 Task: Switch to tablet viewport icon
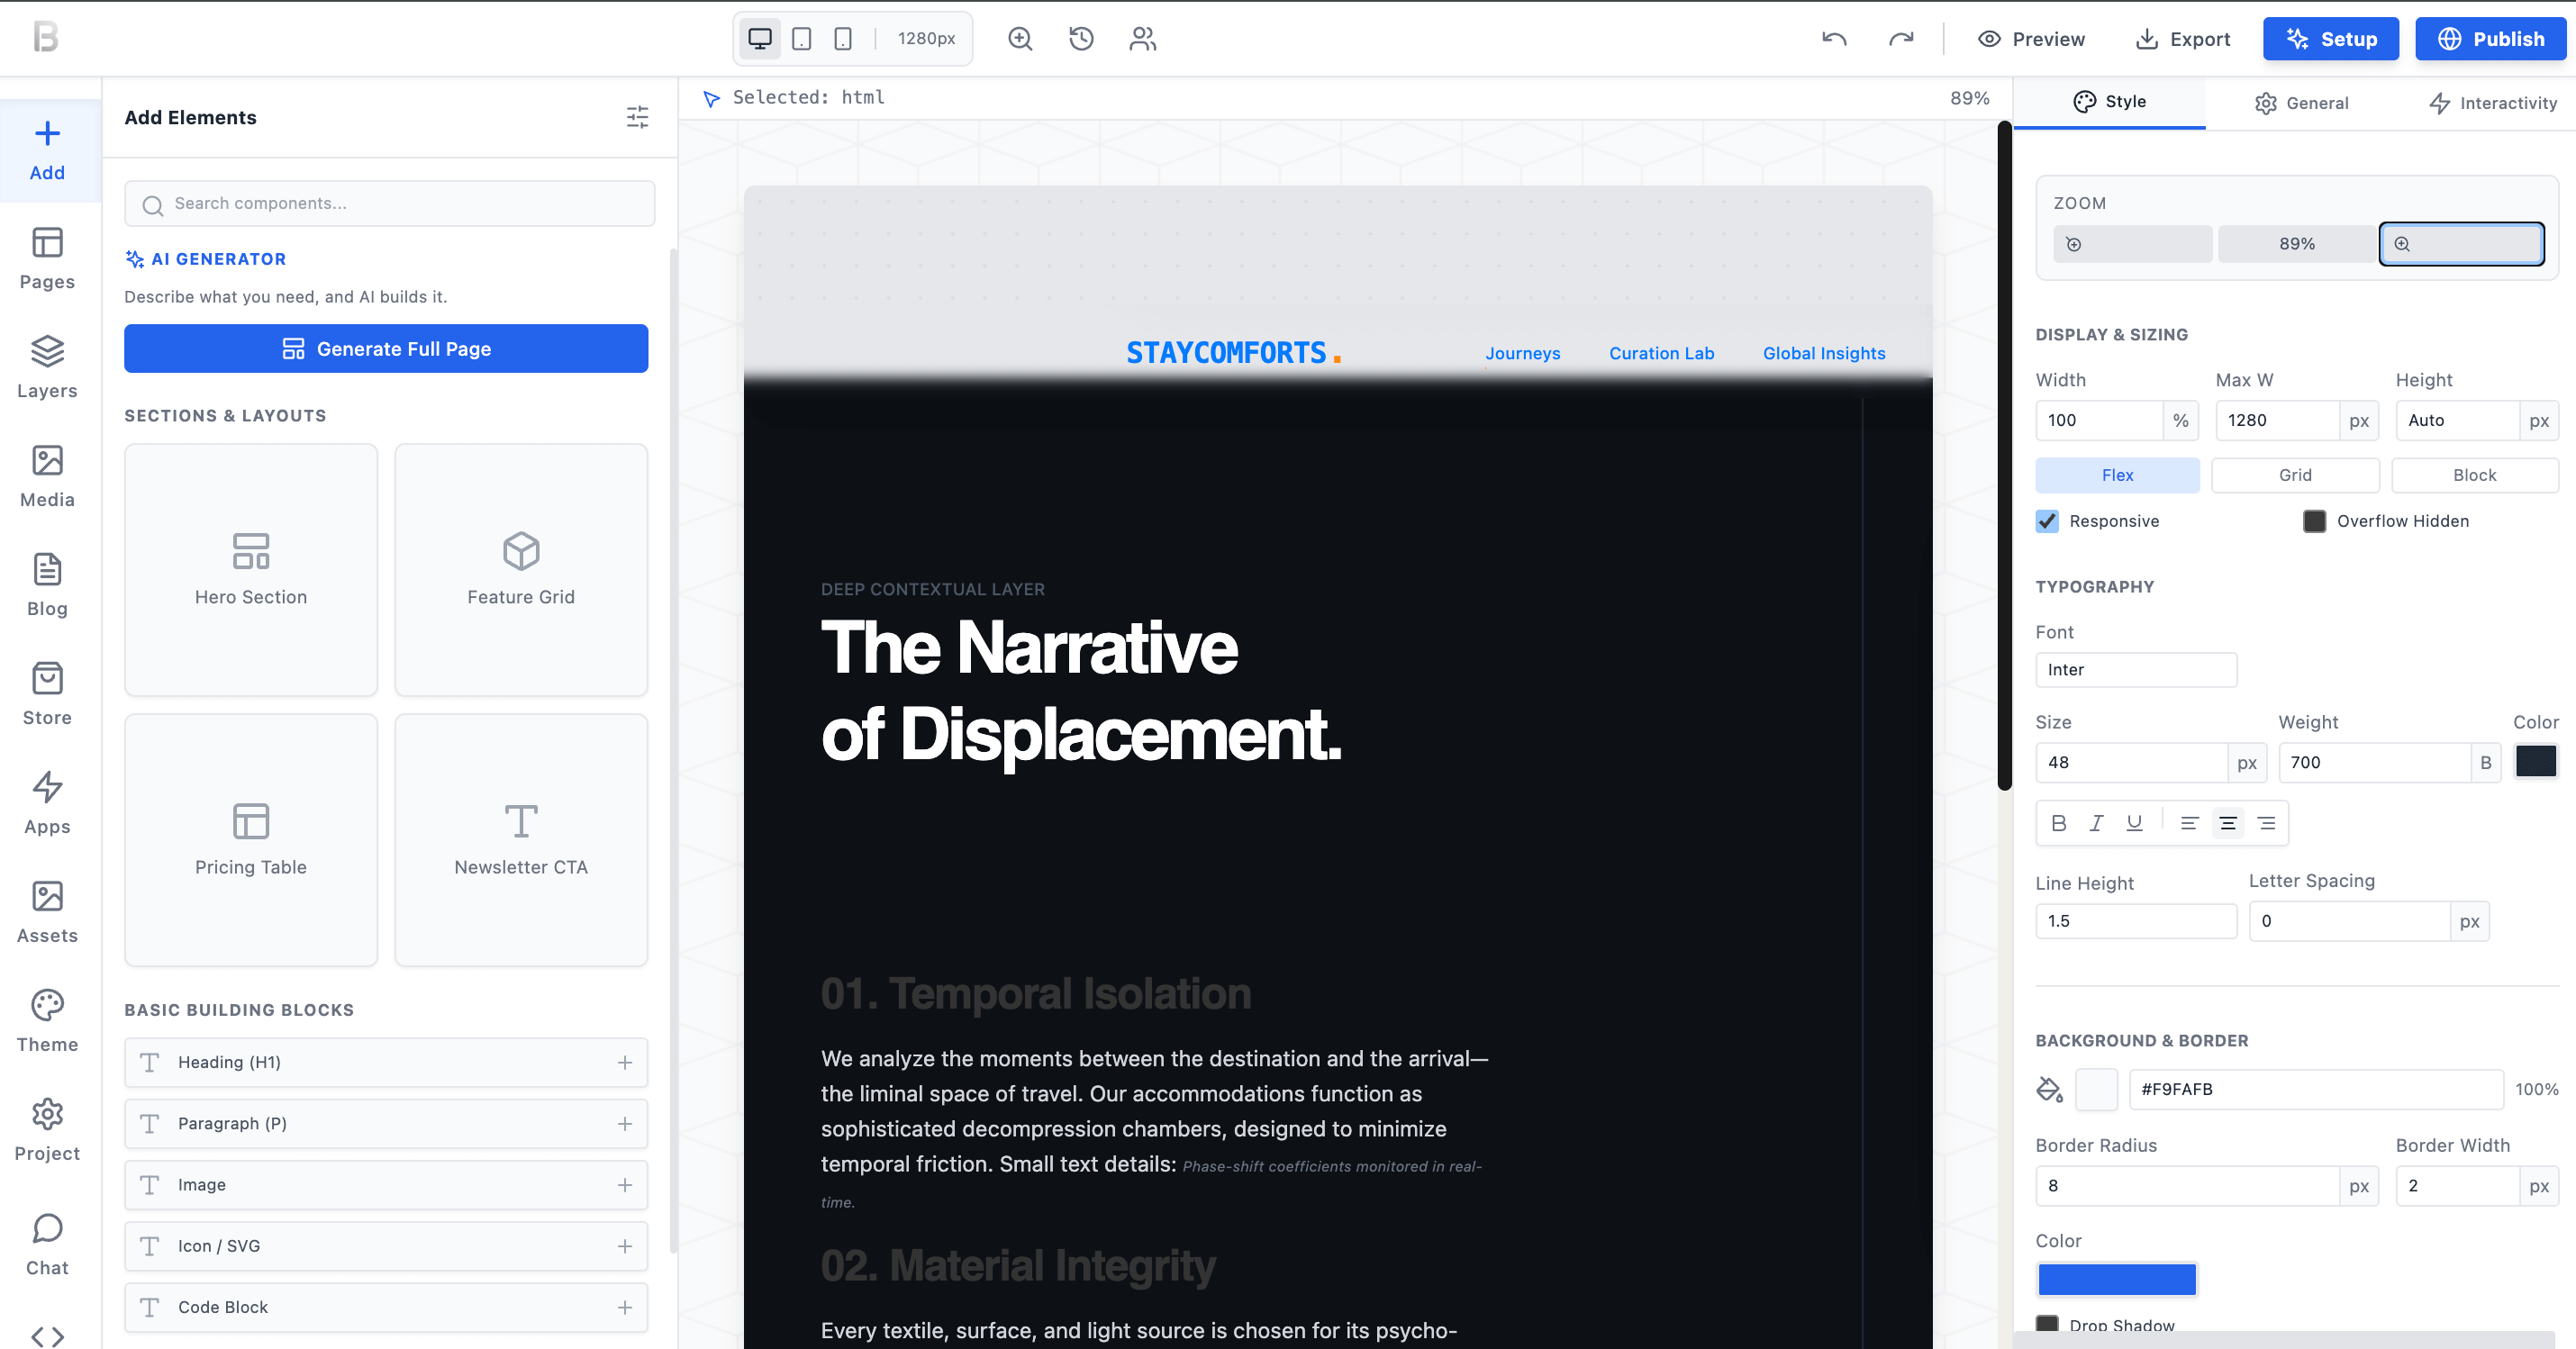tap(801, 39)
